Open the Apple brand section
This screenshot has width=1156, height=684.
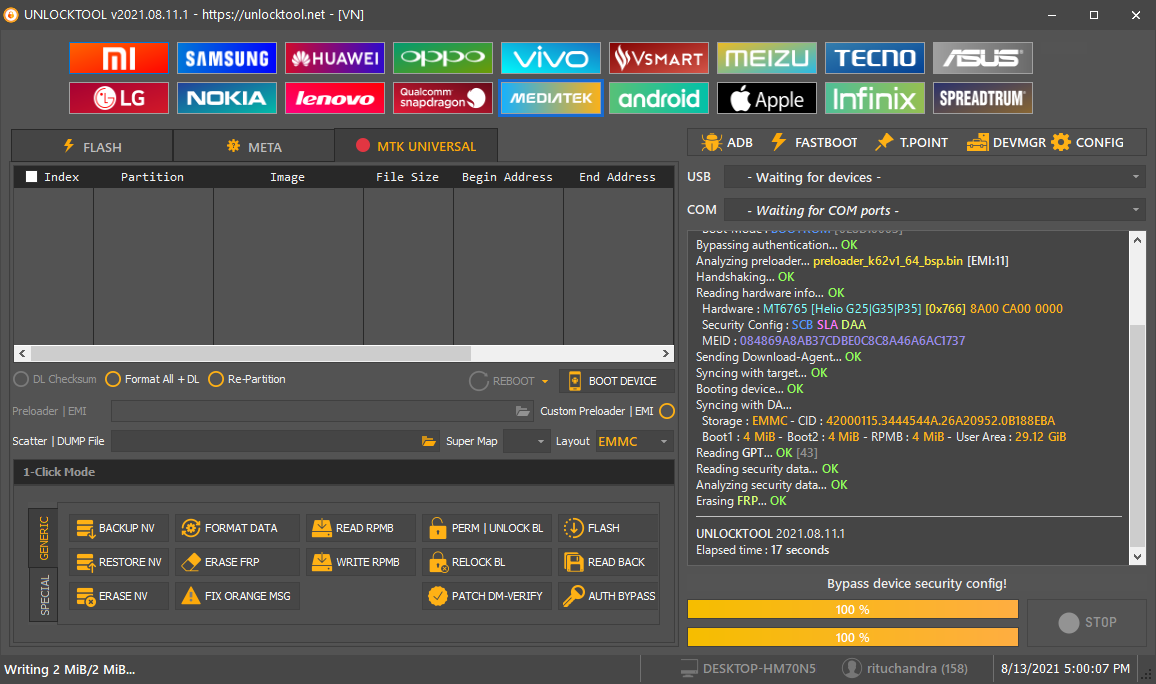(767, 98)
